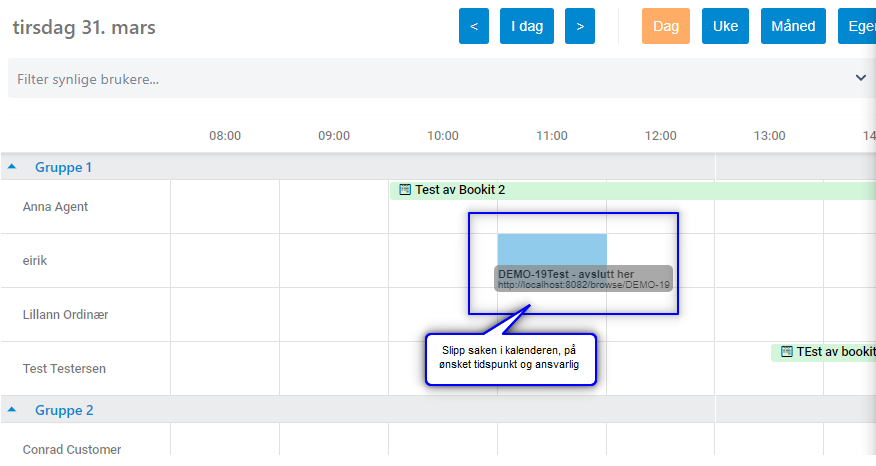The width and height of the screenshot is (876, 466).
Task: Switch to Uke view
Action: pos(725,26)
